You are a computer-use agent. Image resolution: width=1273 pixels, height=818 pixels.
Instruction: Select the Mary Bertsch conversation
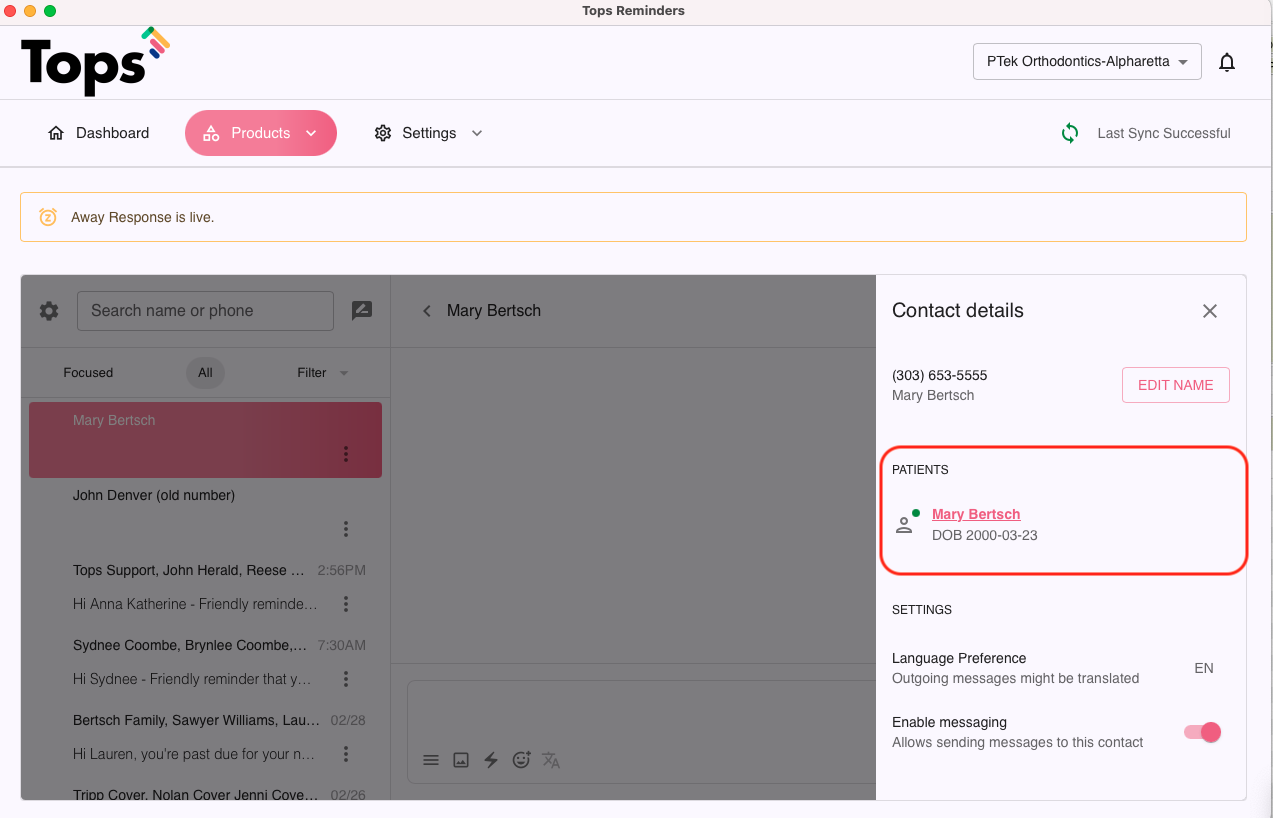tap(205, 440)
